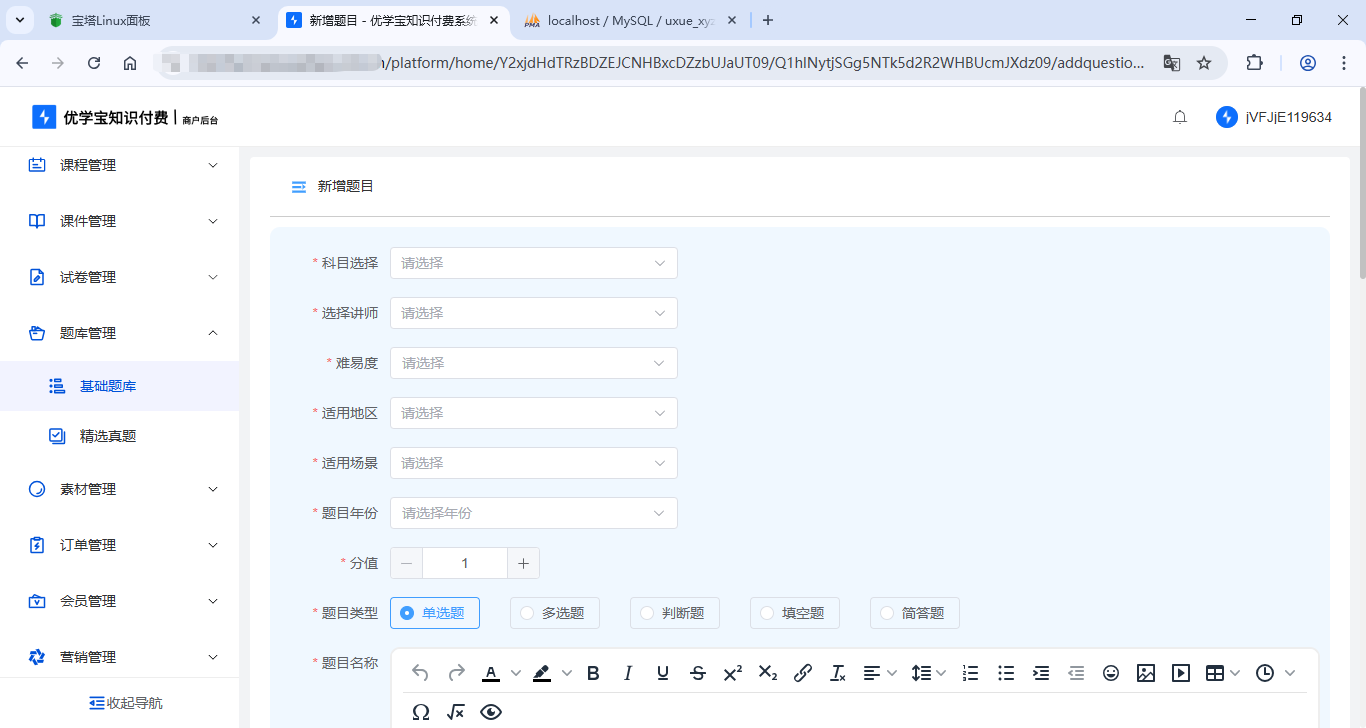The width and height of the screenshot is (1366, 728).
Task: Open the emoji picker in the editor
Action: tap(1111, 673)
